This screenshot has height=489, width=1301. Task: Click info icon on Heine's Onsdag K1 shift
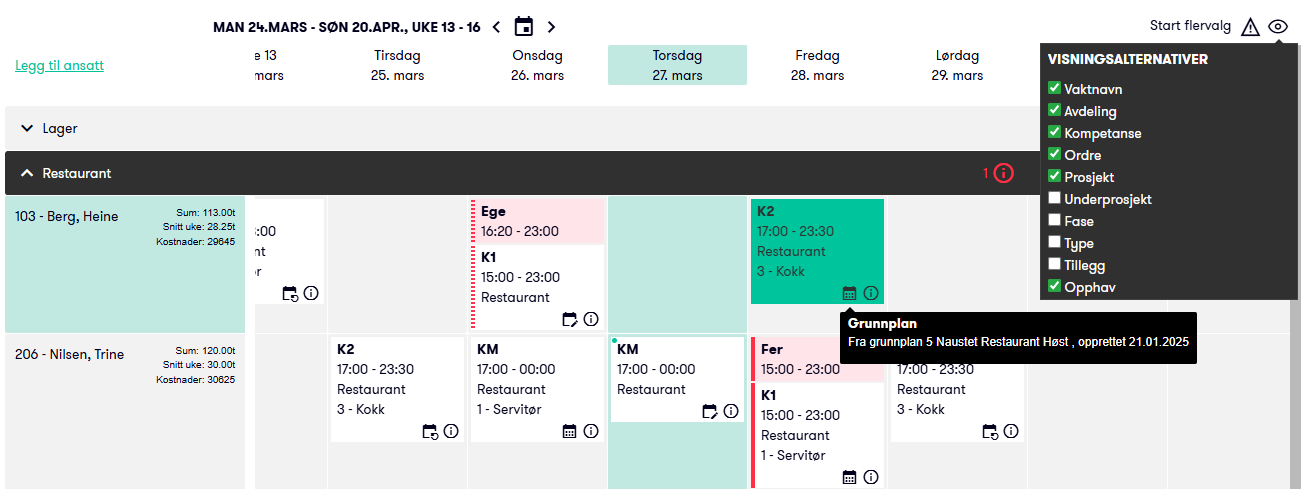click(x=591, y=319)
